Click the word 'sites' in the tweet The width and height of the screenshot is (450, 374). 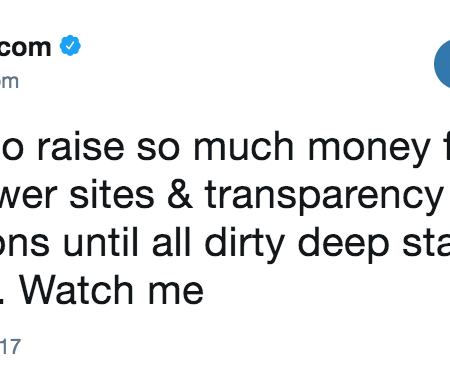coord(112,194)
